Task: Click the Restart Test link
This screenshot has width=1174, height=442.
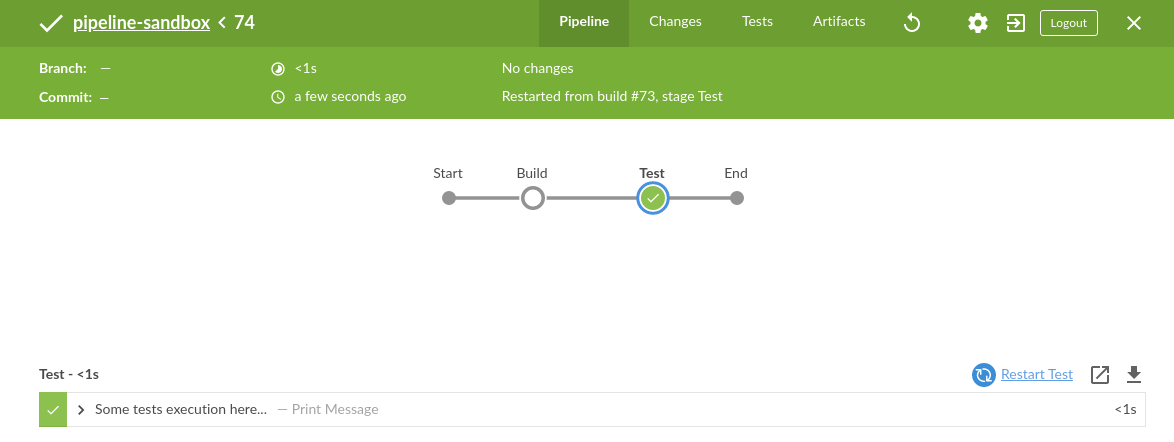Action: (1037, 375)
